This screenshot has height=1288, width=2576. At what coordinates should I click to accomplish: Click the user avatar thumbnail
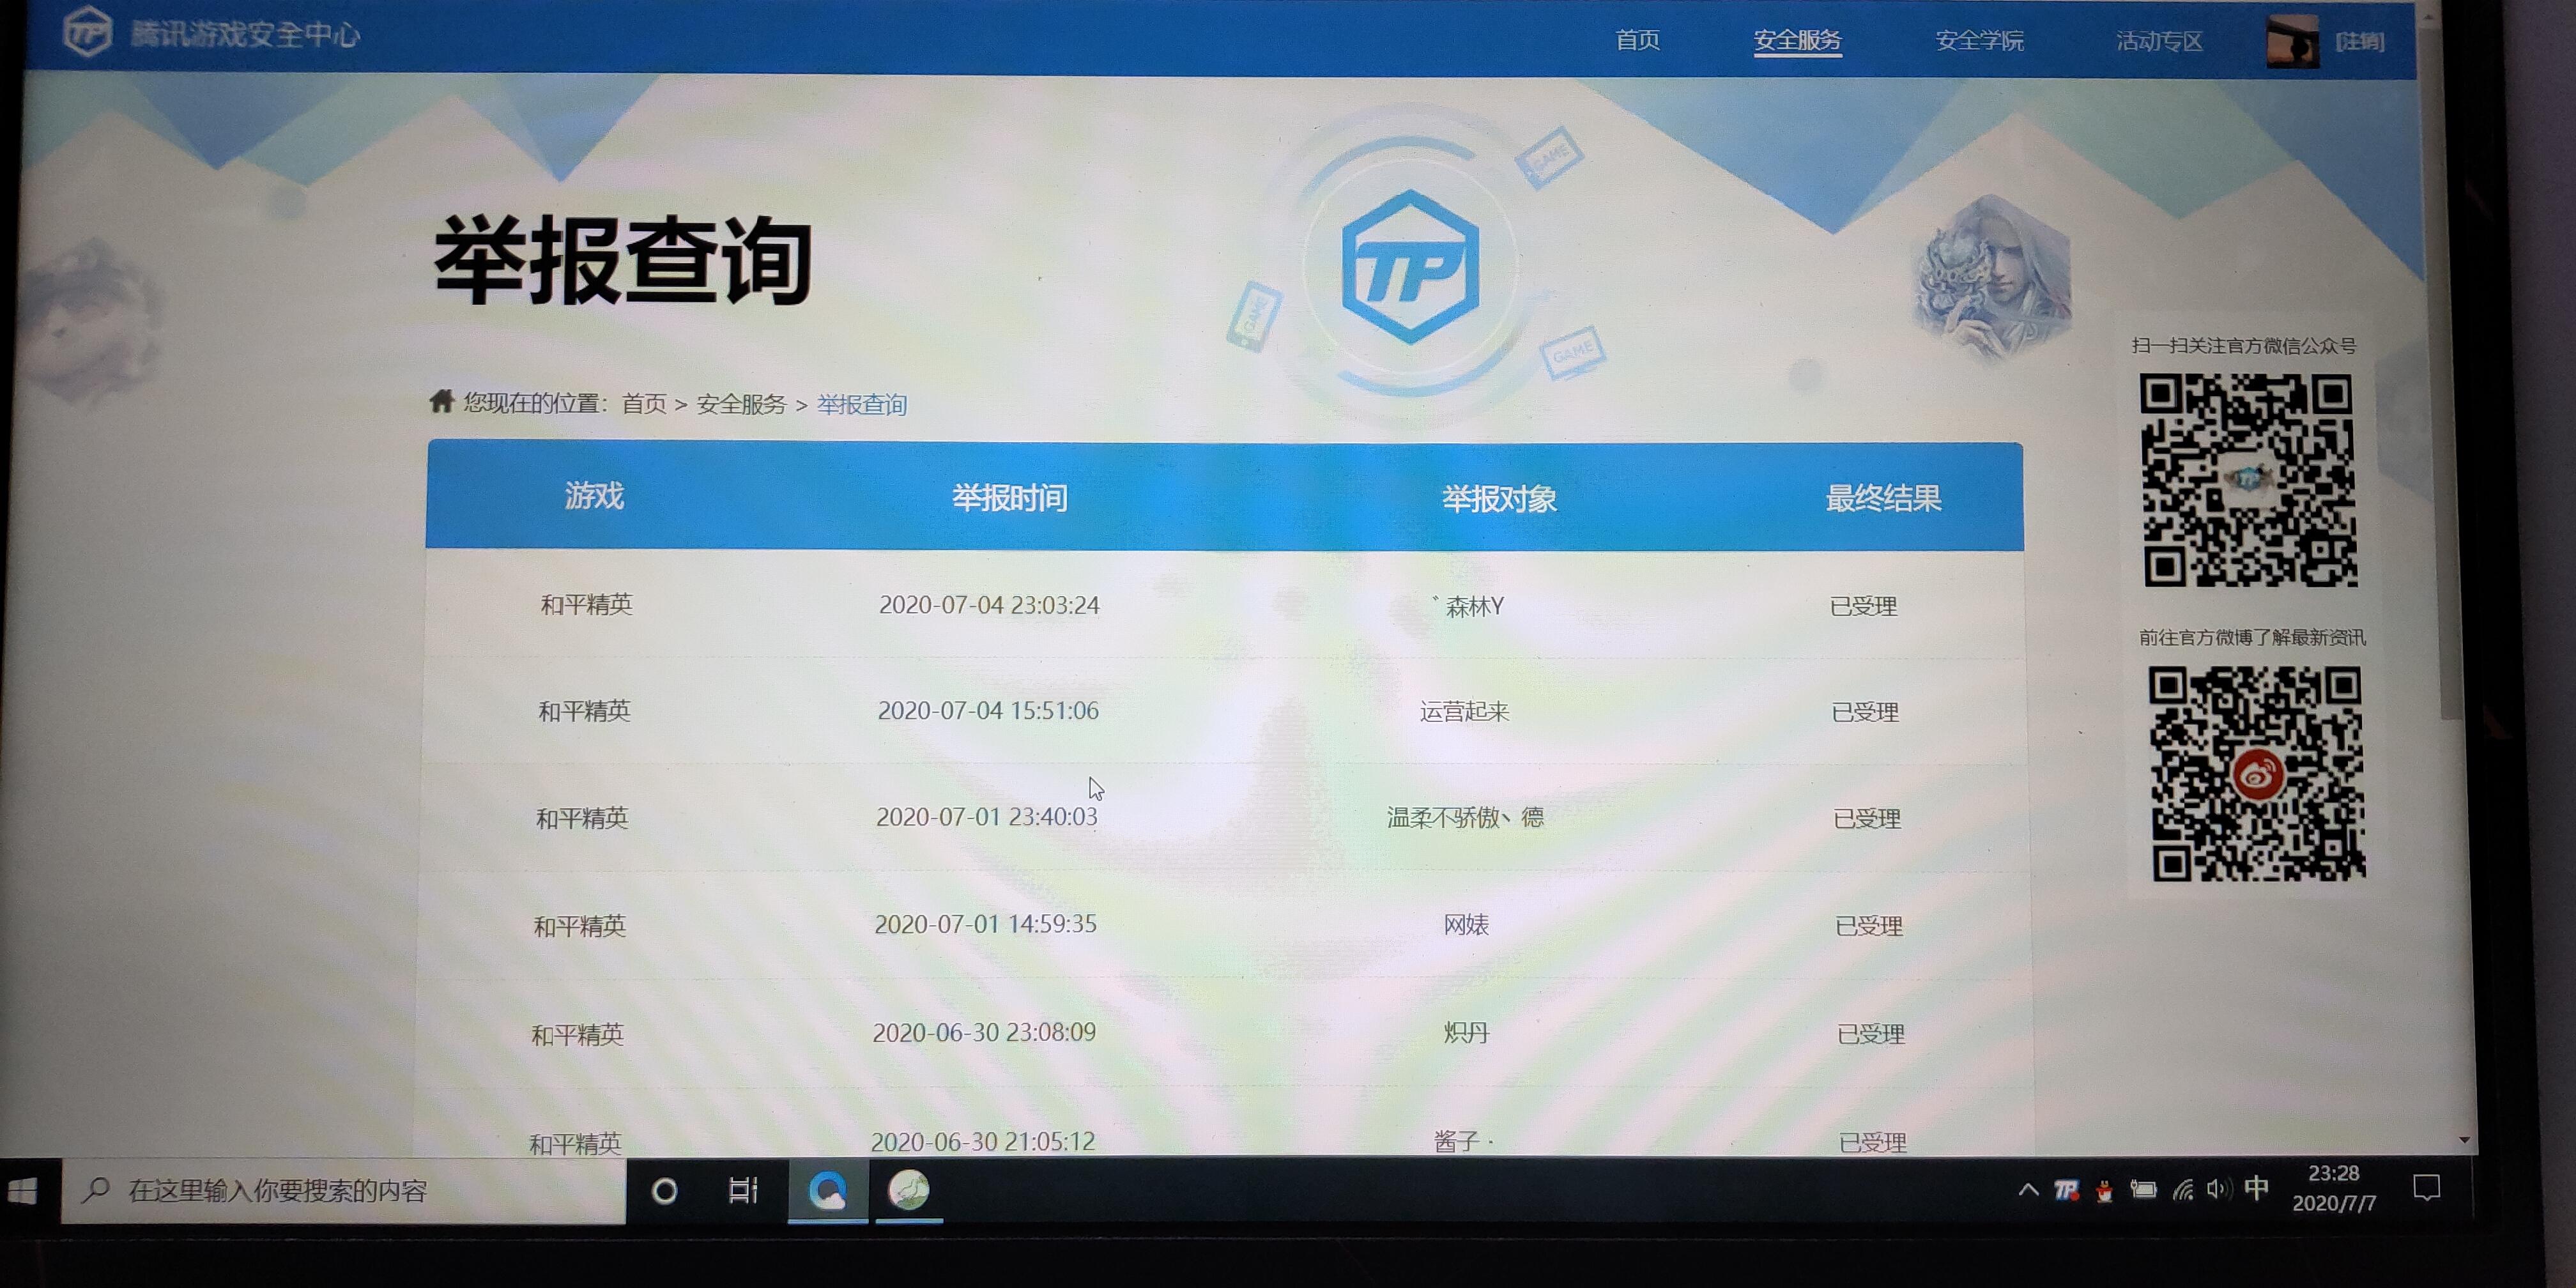click(x=2292, y=42)
